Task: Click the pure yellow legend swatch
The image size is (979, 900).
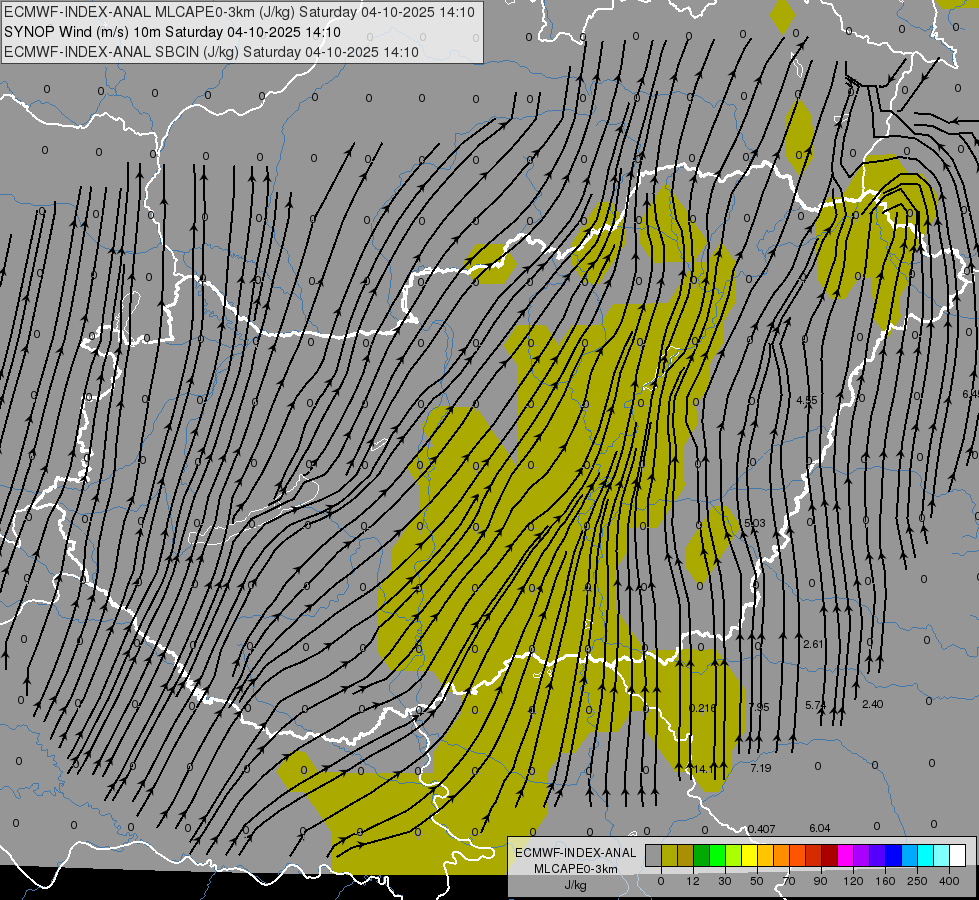Action: coord(749,855)
